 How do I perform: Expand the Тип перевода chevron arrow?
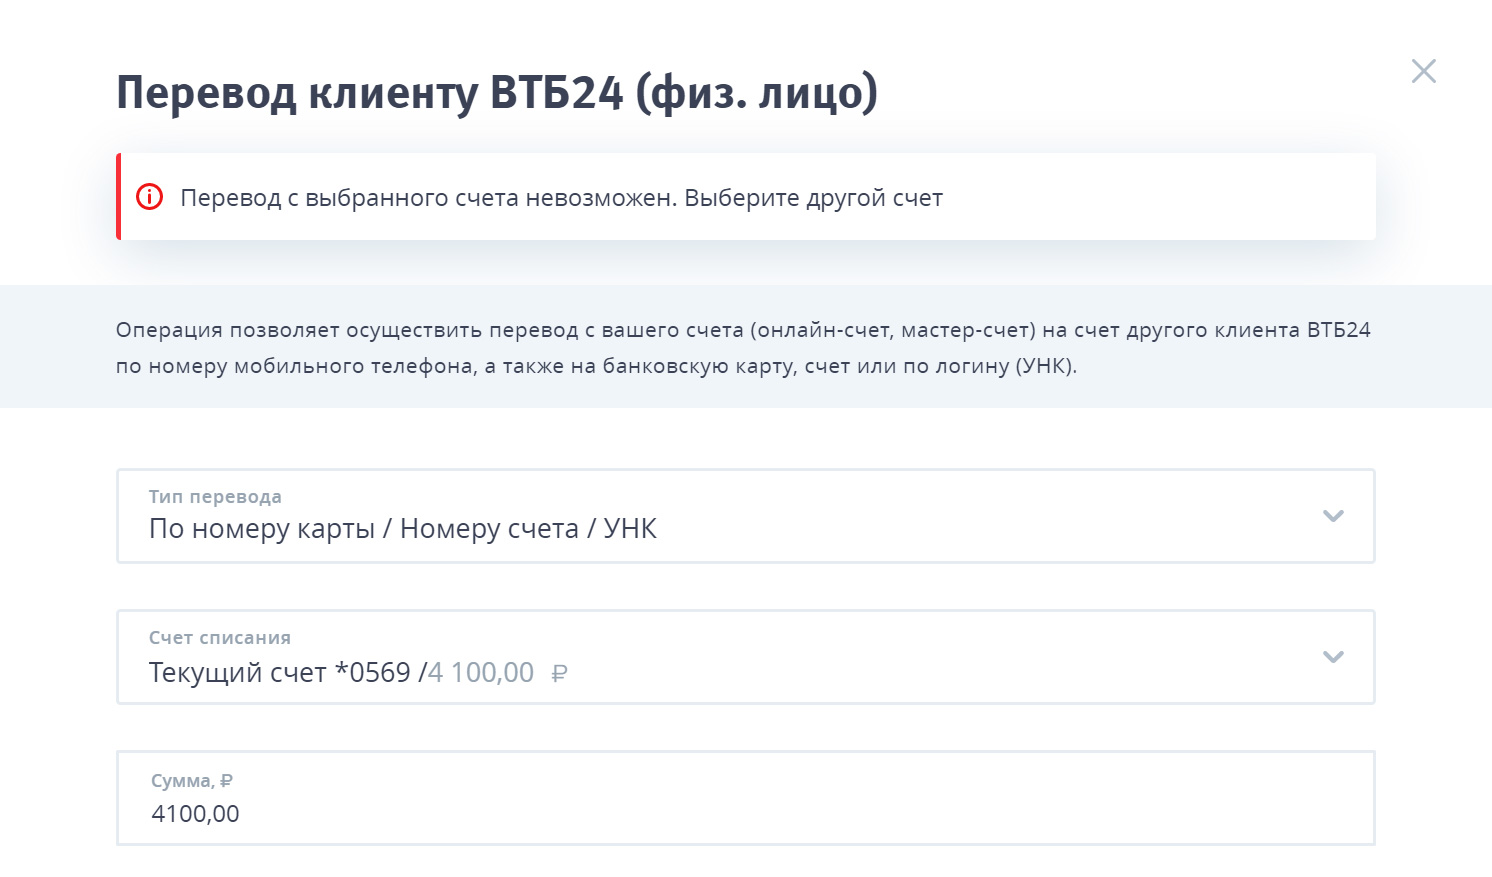click(1332, 516)
